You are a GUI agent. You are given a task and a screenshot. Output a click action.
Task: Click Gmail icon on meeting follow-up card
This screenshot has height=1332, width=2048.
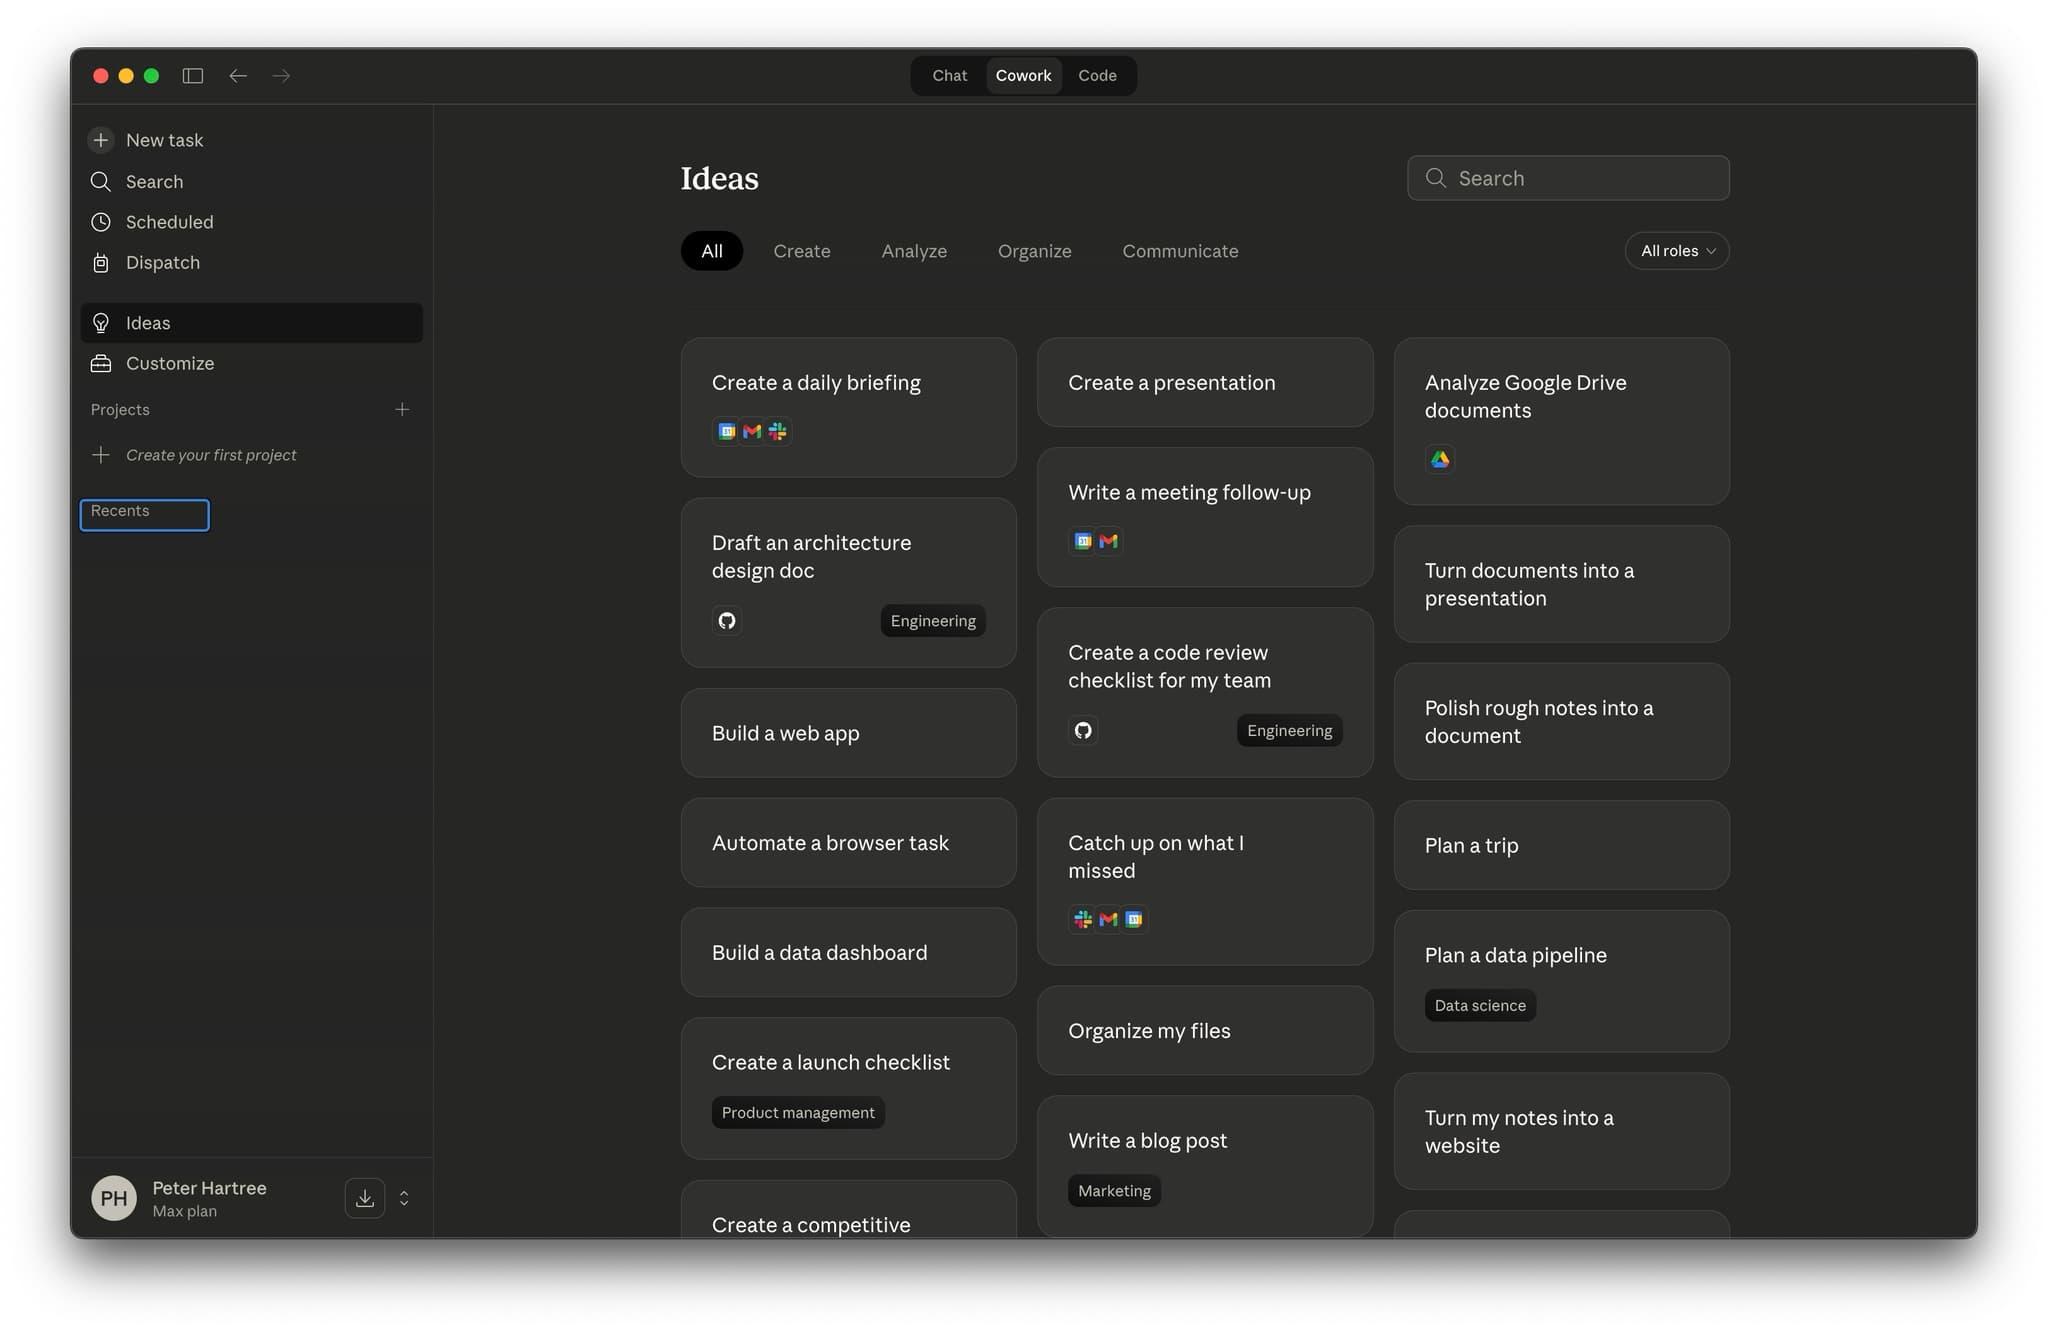[x=1108, y=541]
